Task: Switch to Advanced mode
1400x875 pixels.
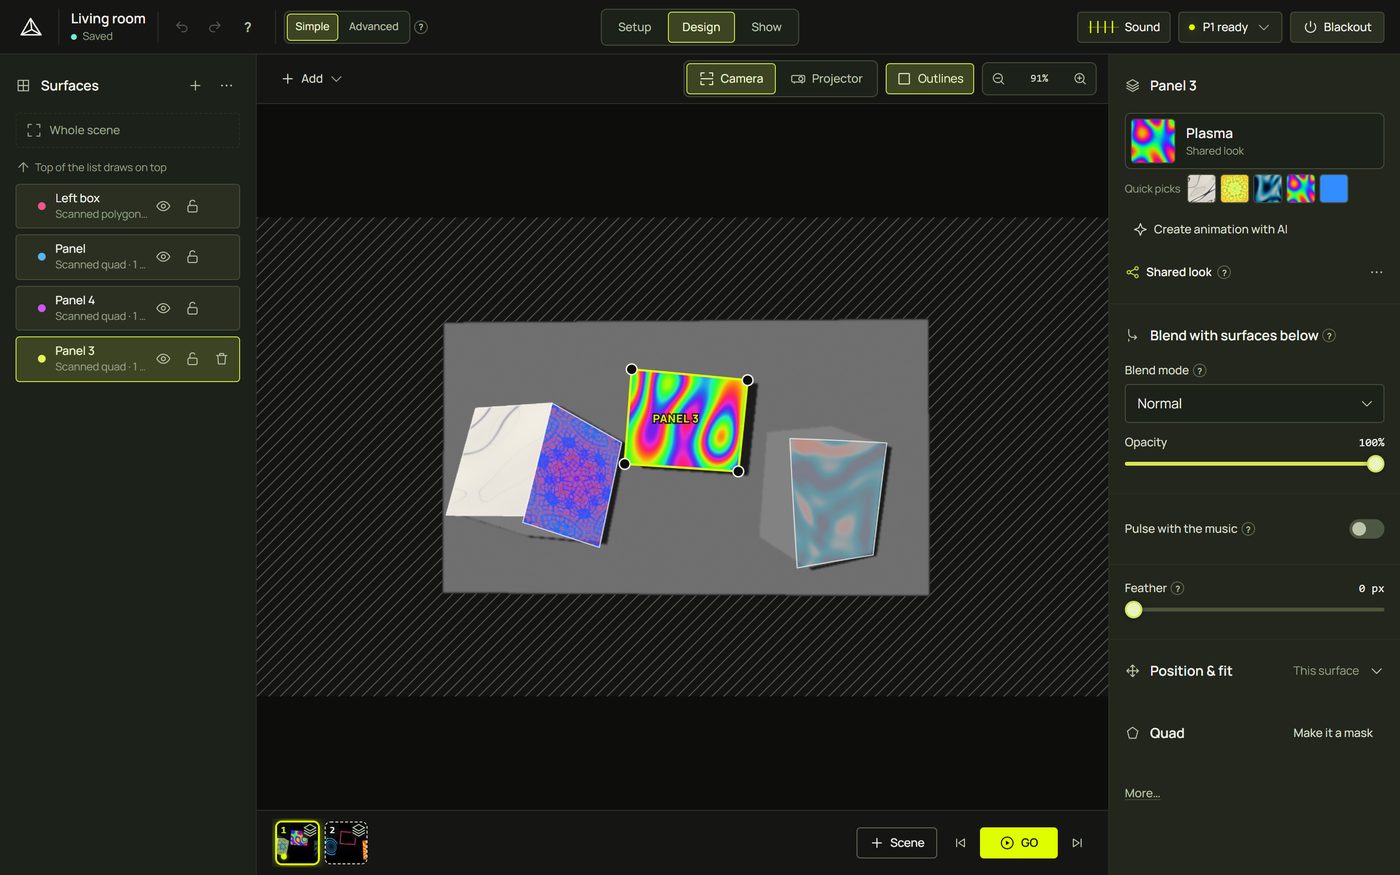Action: point(373,27)
